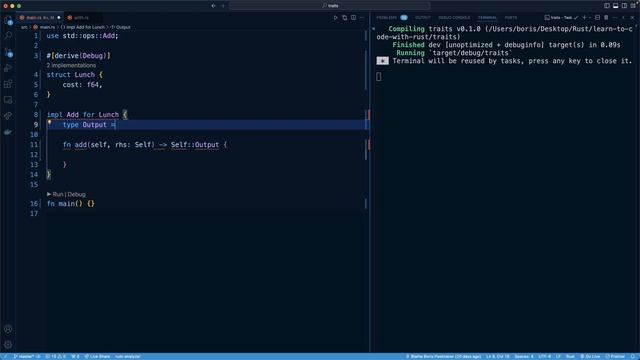The width and height of the screenshot is (640, 360).
Task: Open the Output panel tab
Action: coord(422,18)
